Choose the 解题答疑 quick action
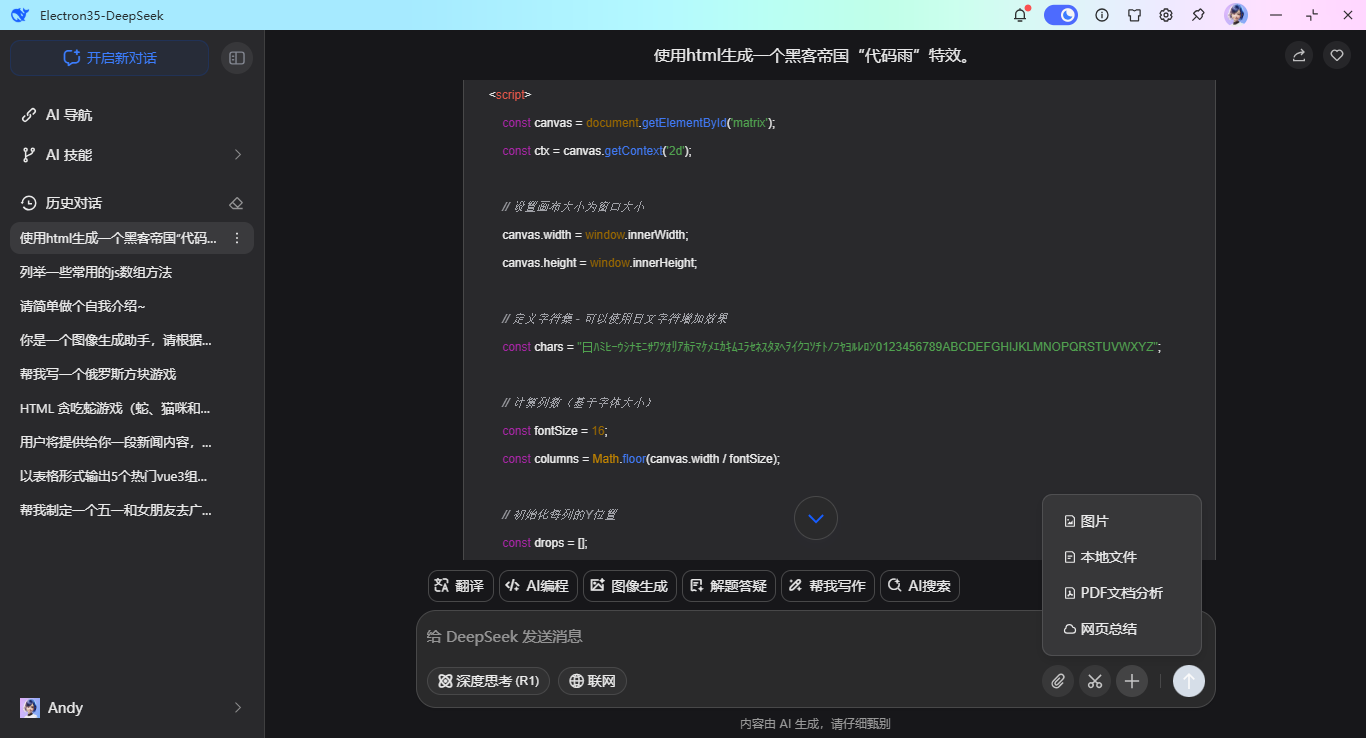The width and height of the screenshot is (1366, 738). (728, 586)
